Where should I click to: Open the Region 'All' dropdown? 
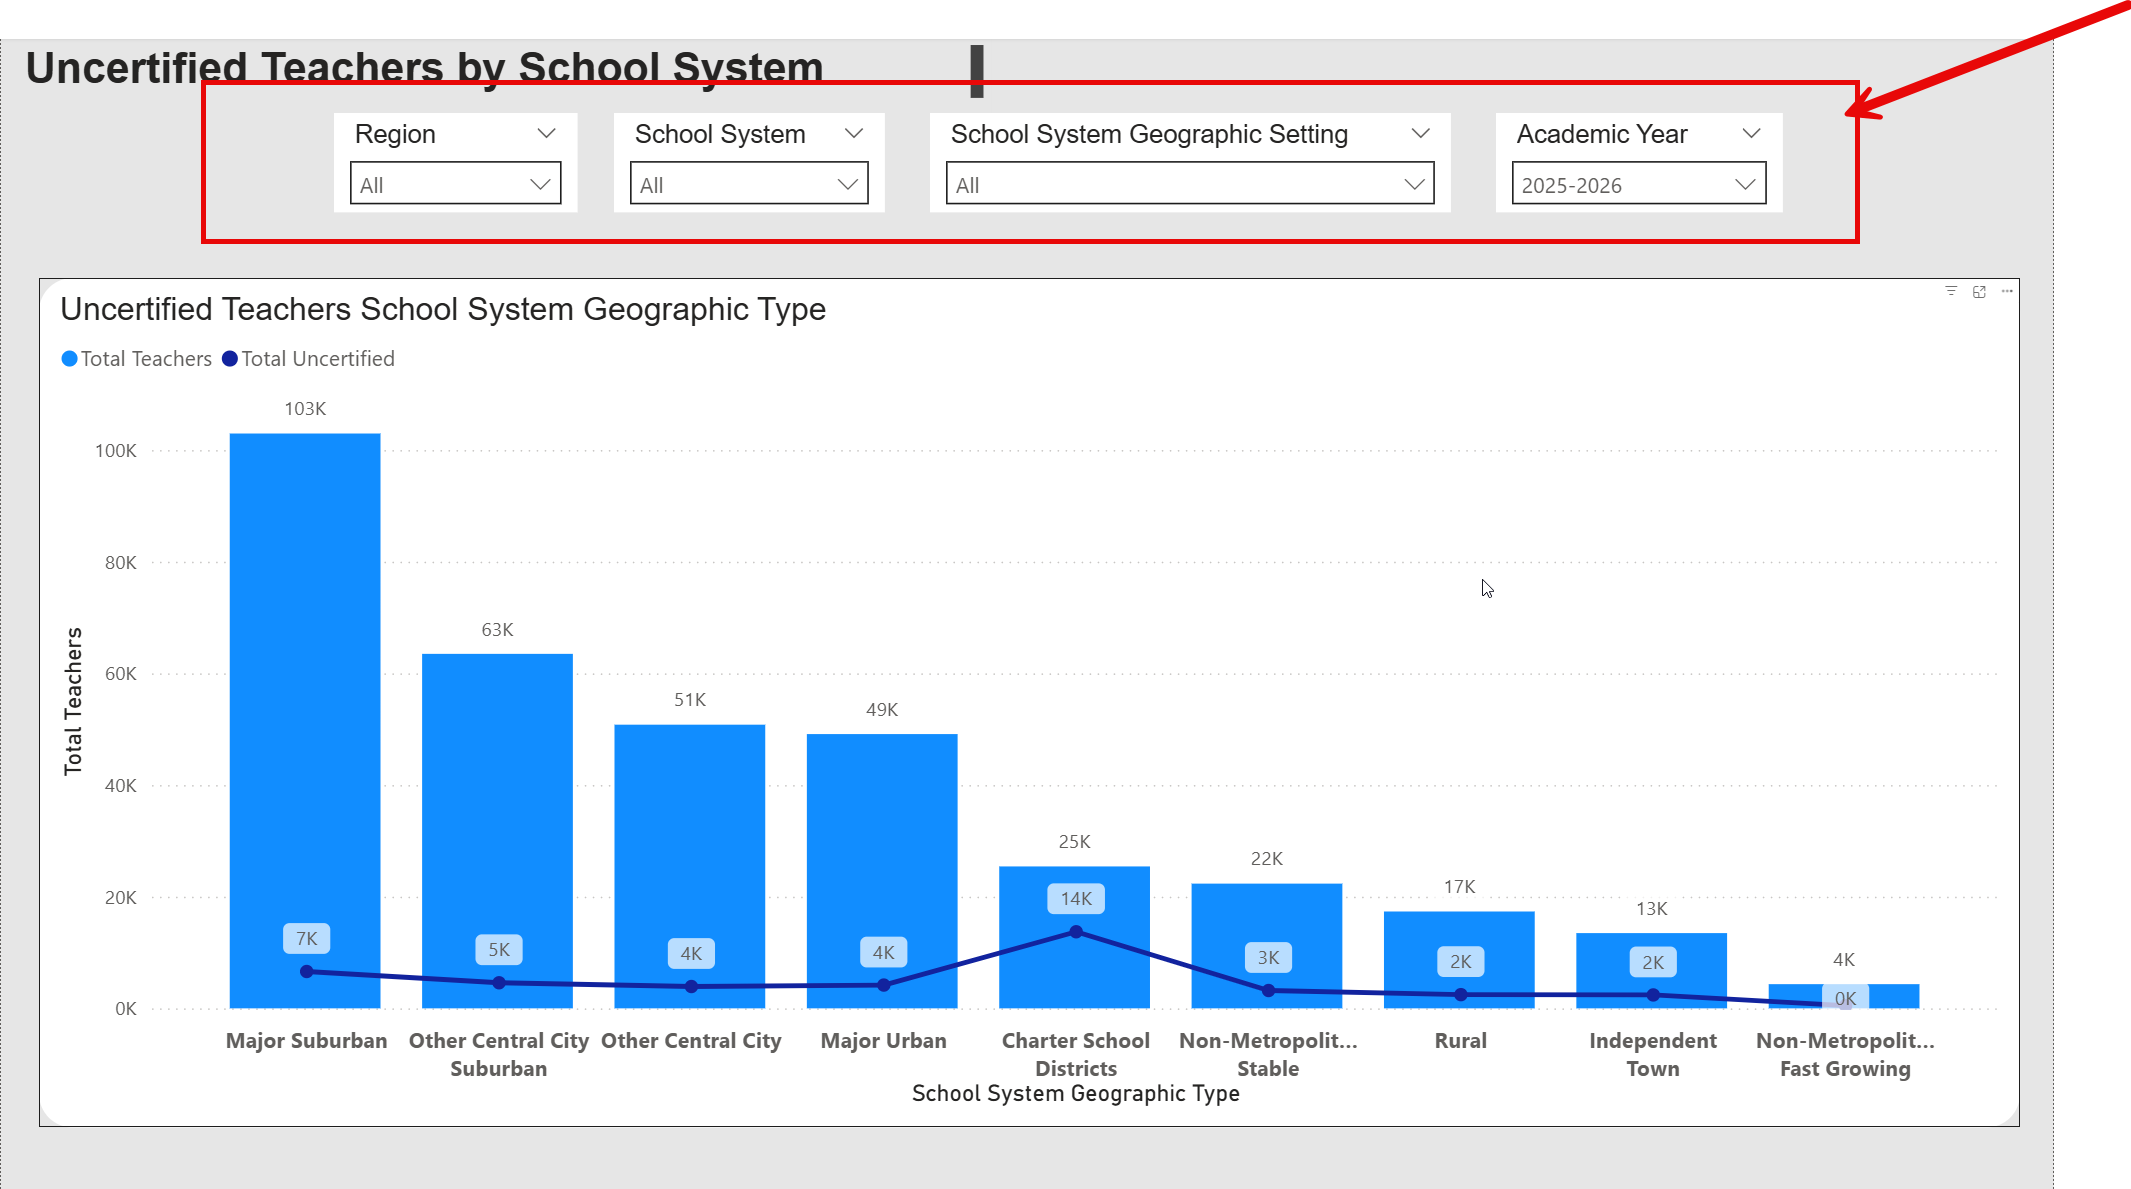(455, 184)
